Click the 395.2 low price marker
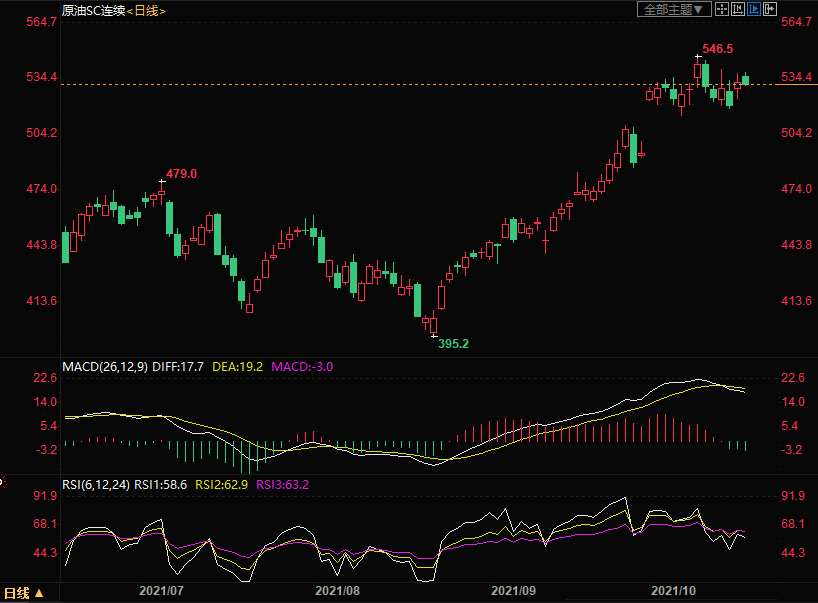This screenshot has height=603, width=818. [x=453, y=343]
